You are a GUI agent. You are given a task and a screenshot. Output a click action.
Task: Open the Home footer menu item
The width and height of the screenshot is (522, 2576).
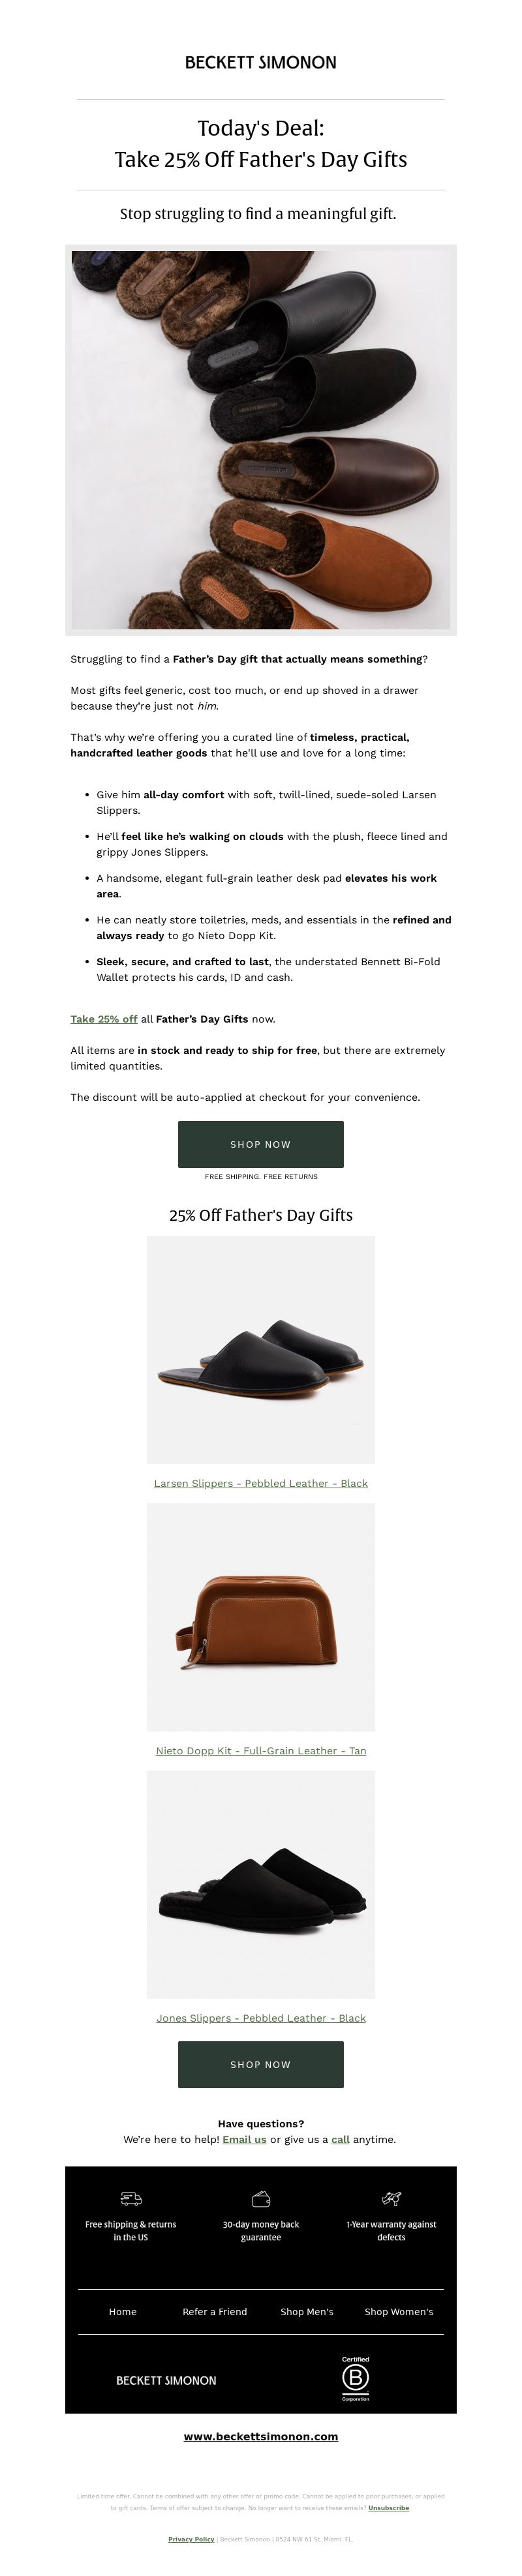[123, 2311]
